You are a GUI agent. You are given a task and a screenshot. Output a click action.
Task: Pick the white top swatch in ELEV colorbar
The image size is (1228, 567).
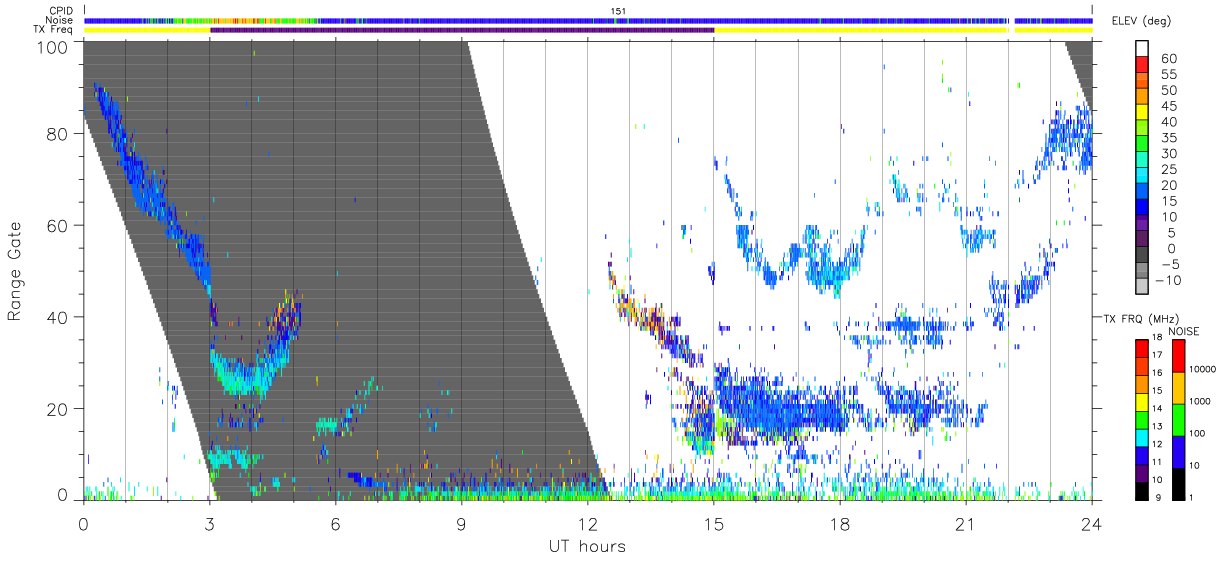point(1141,48)
